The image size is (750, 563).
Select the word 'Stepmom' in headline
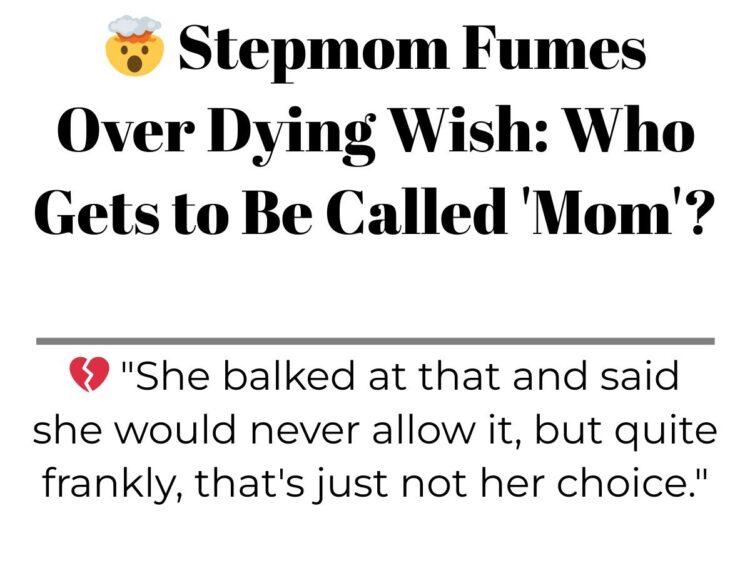(314, 51)
